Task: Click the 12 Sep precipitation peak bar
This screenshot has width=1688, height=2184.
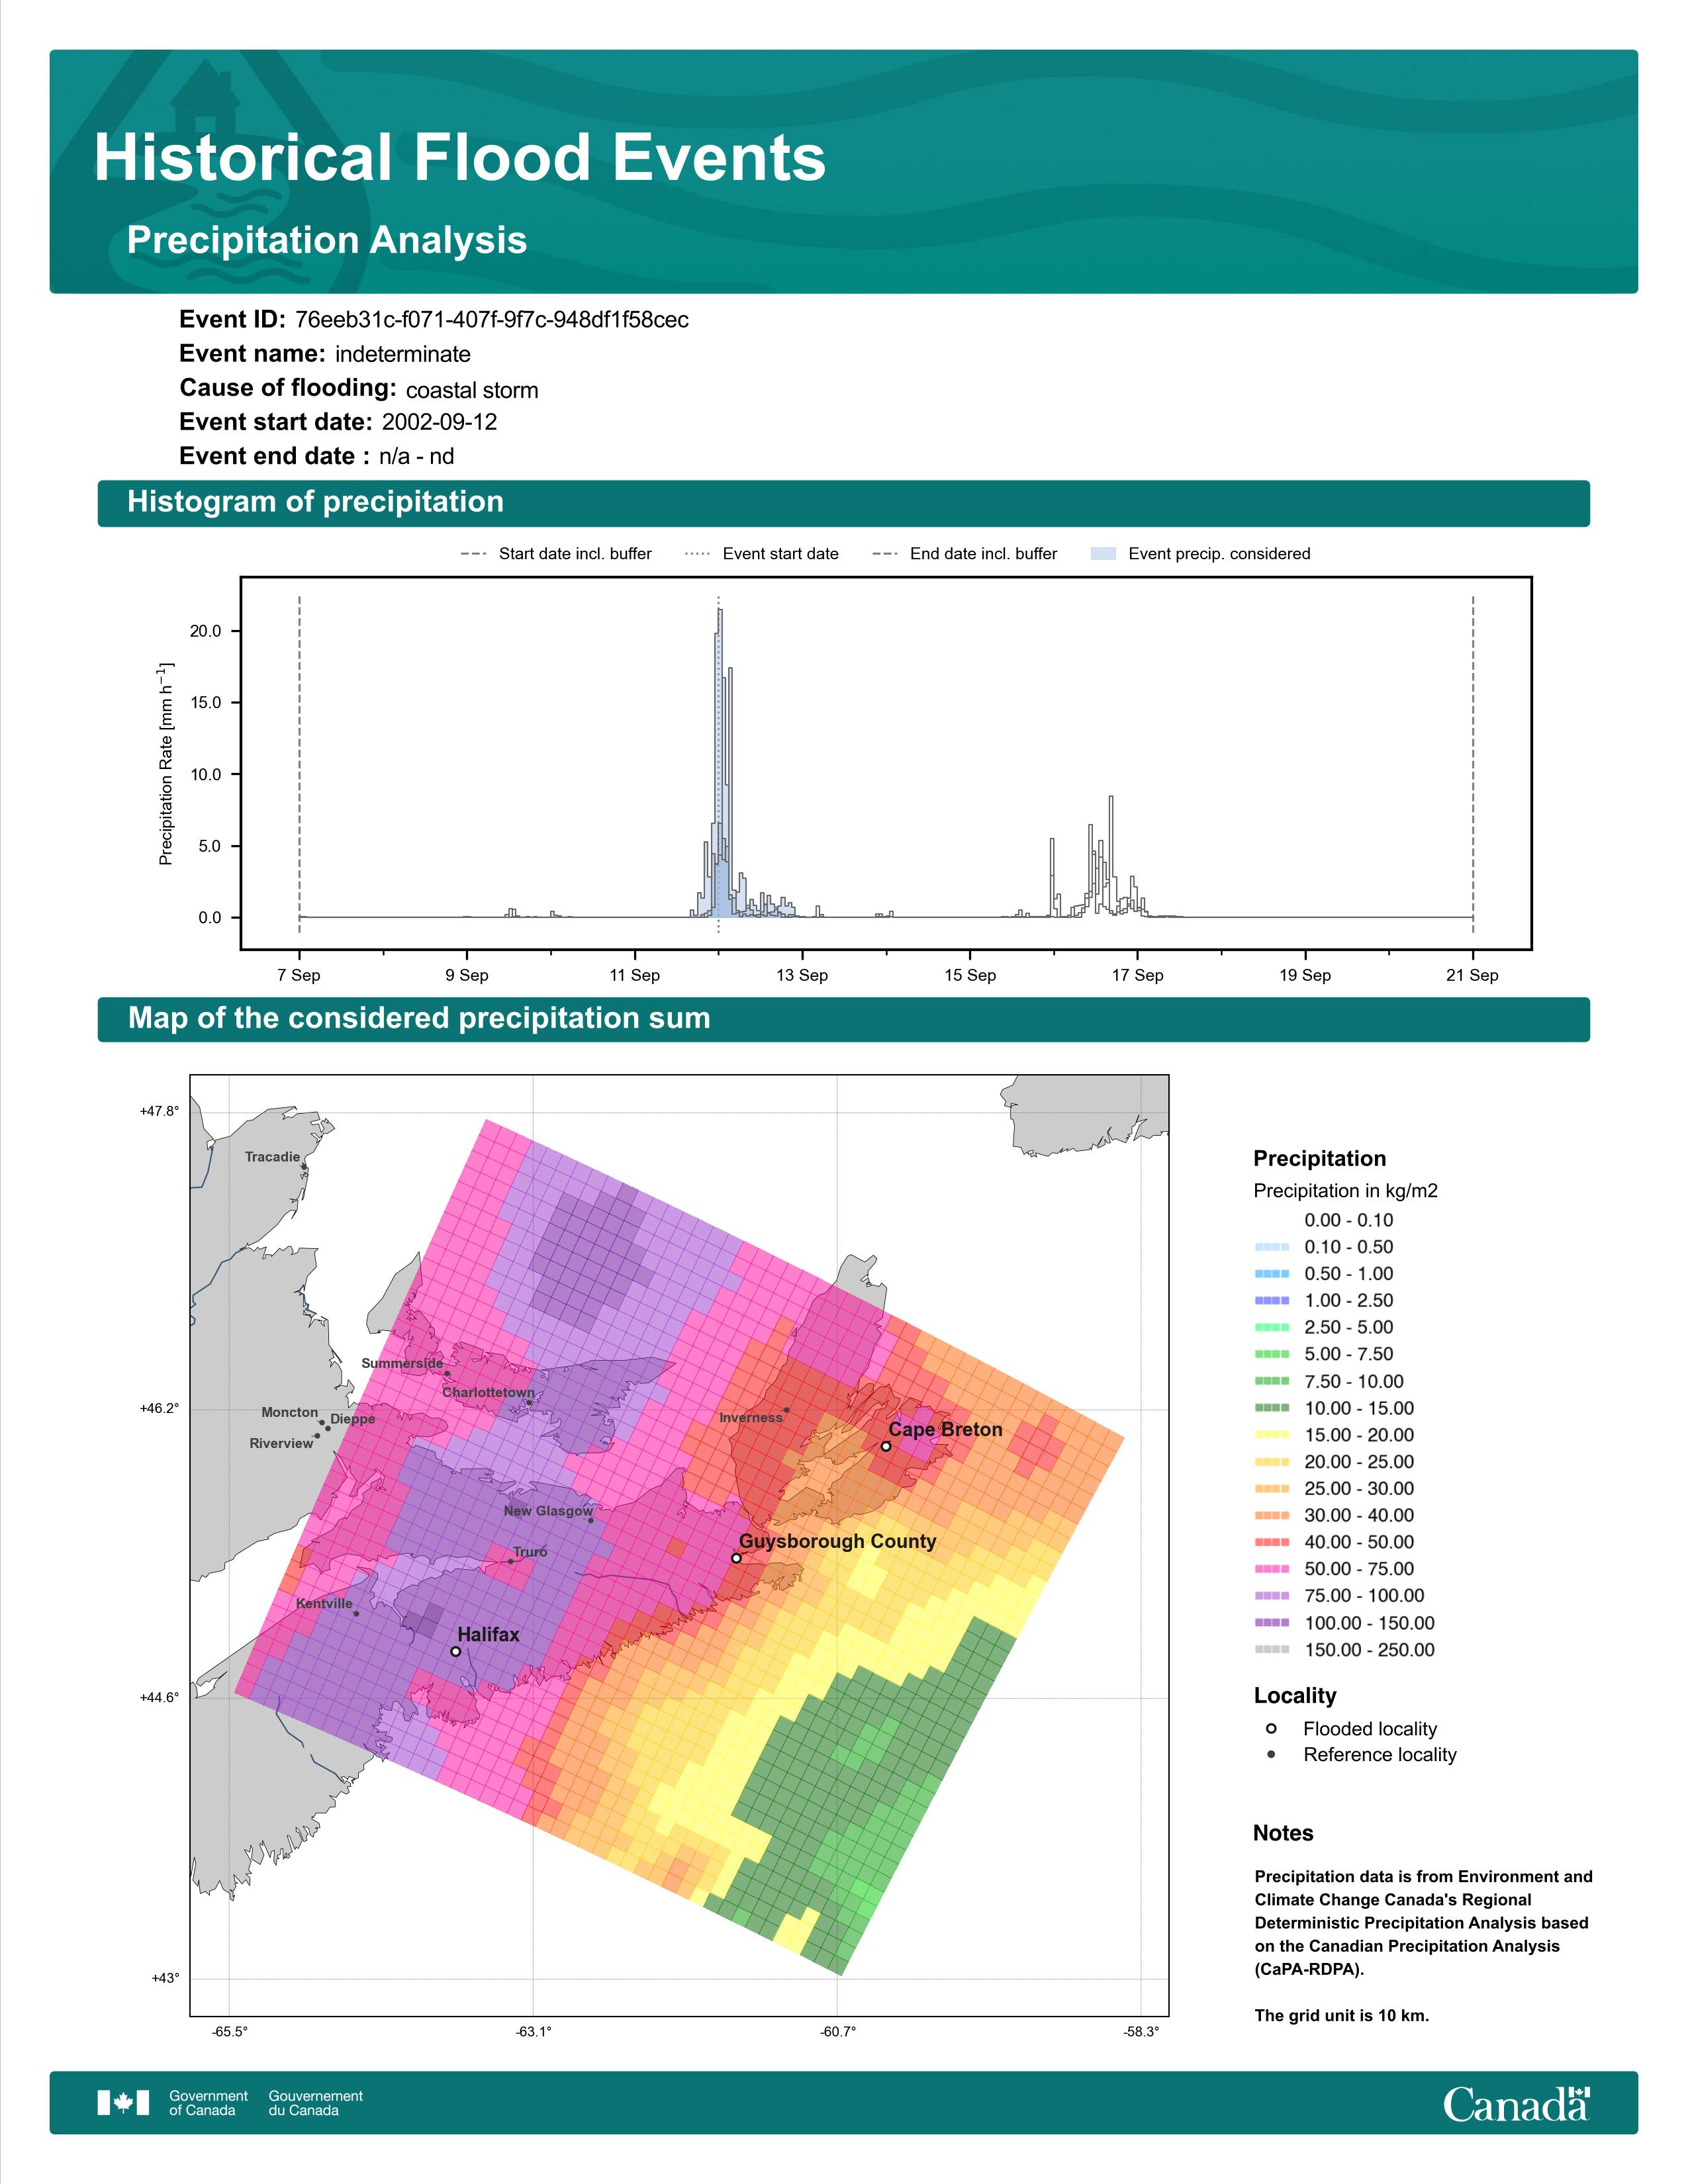Action: pyautogui.click(x=720, y=763)
